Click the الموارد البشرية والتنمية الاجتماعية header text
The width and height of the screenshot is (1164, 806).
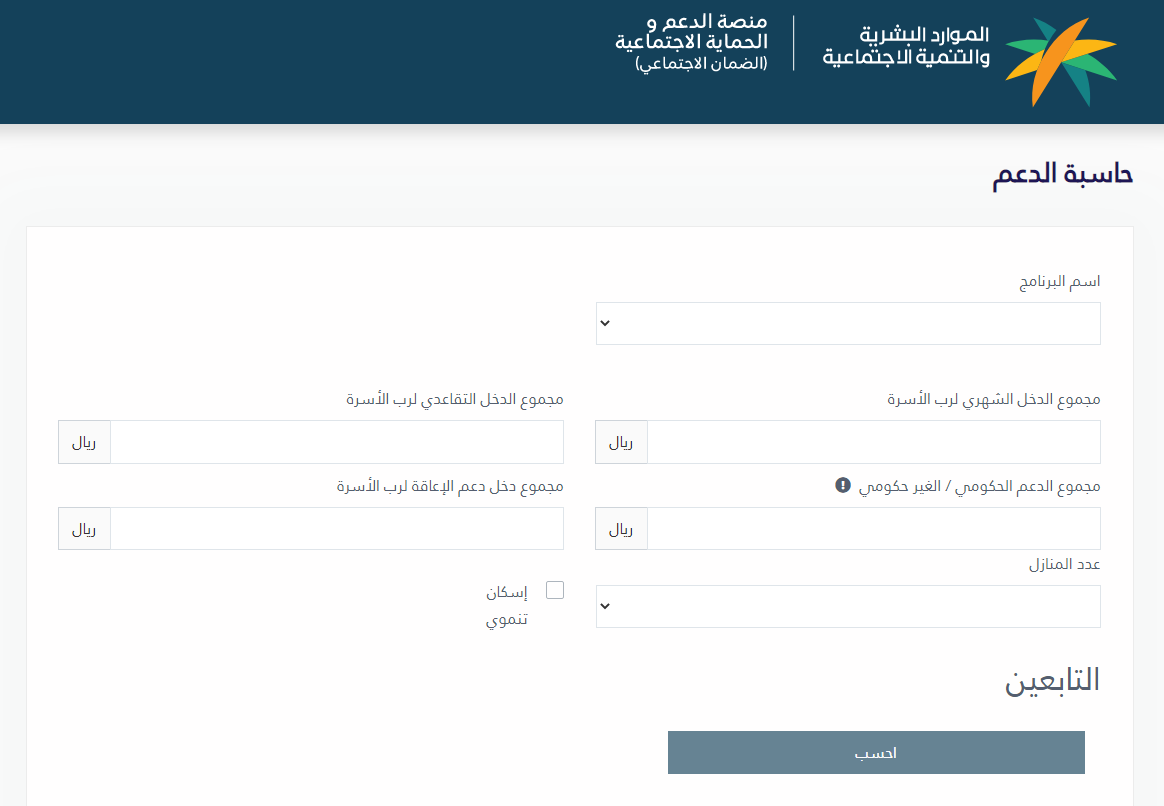pyautogui.click(x=906, y=47)
